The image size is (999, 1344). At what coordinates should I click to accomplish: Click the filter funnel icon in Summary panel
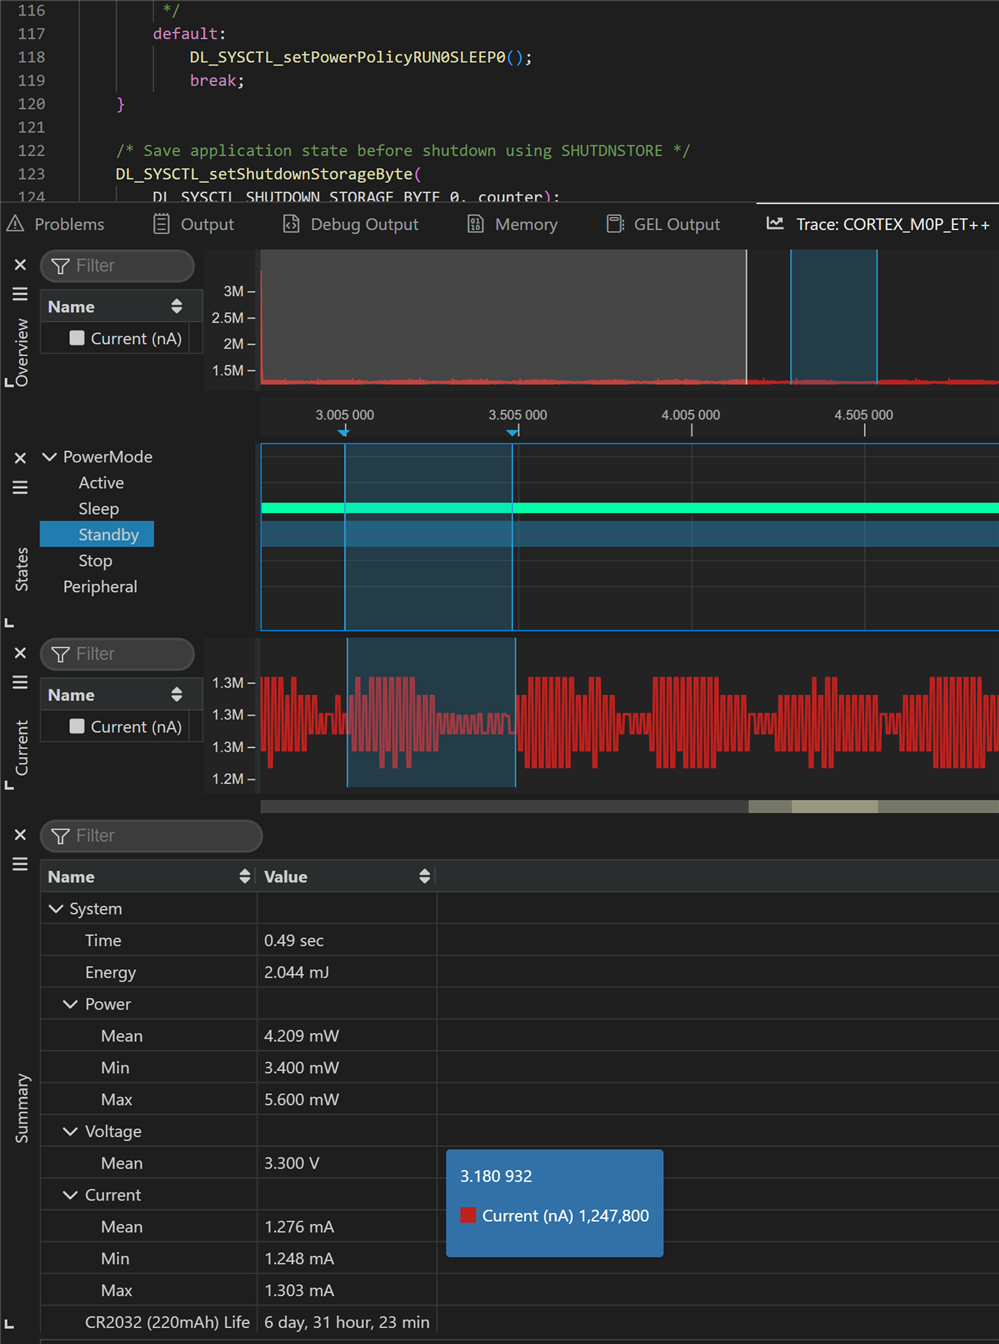pyautogui.click(x=61, y=836)
